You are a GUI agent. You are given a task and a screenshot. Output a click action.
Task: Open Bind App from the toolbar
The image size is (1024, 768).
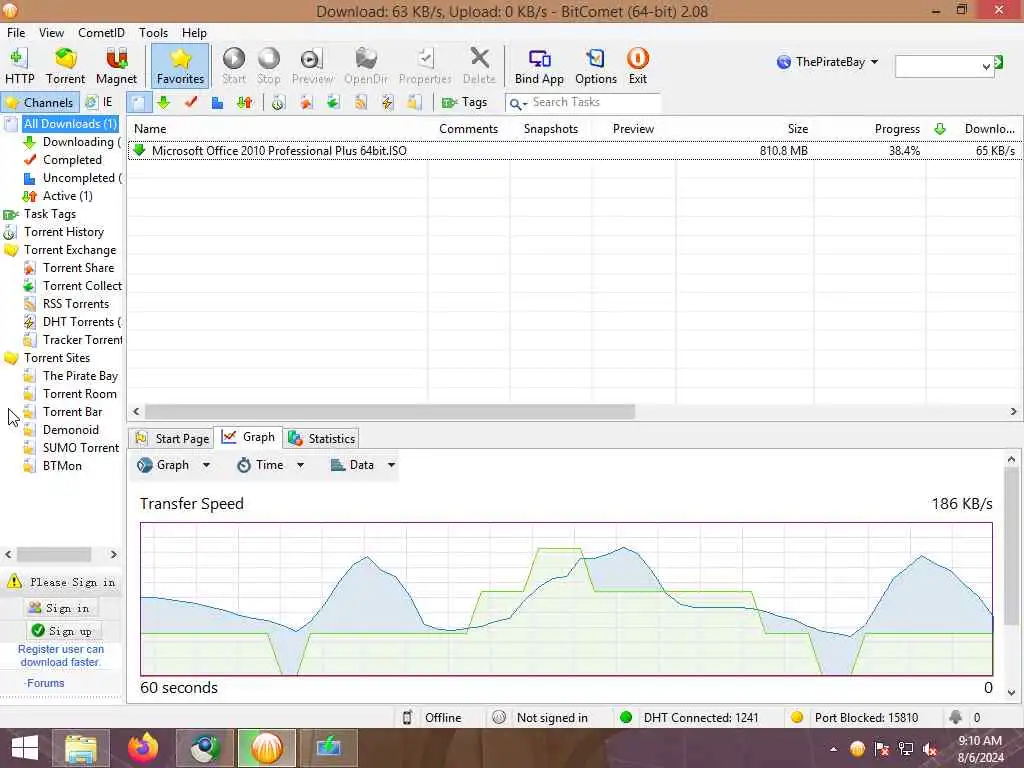coord(539,66)
